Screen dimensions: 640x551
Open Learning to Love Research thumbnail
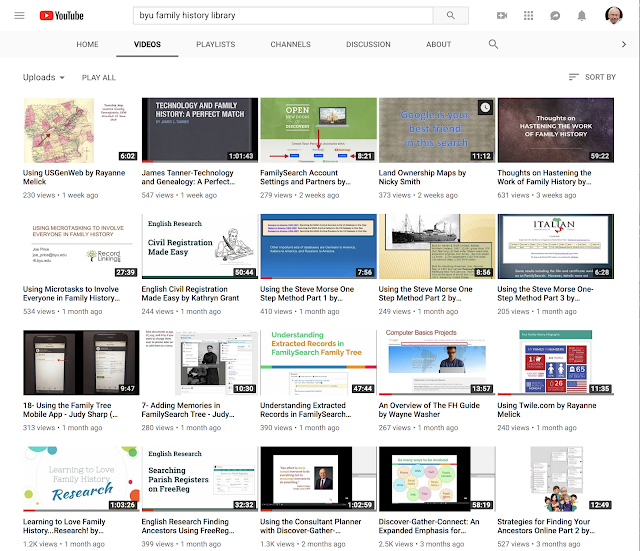click(81, 479)
